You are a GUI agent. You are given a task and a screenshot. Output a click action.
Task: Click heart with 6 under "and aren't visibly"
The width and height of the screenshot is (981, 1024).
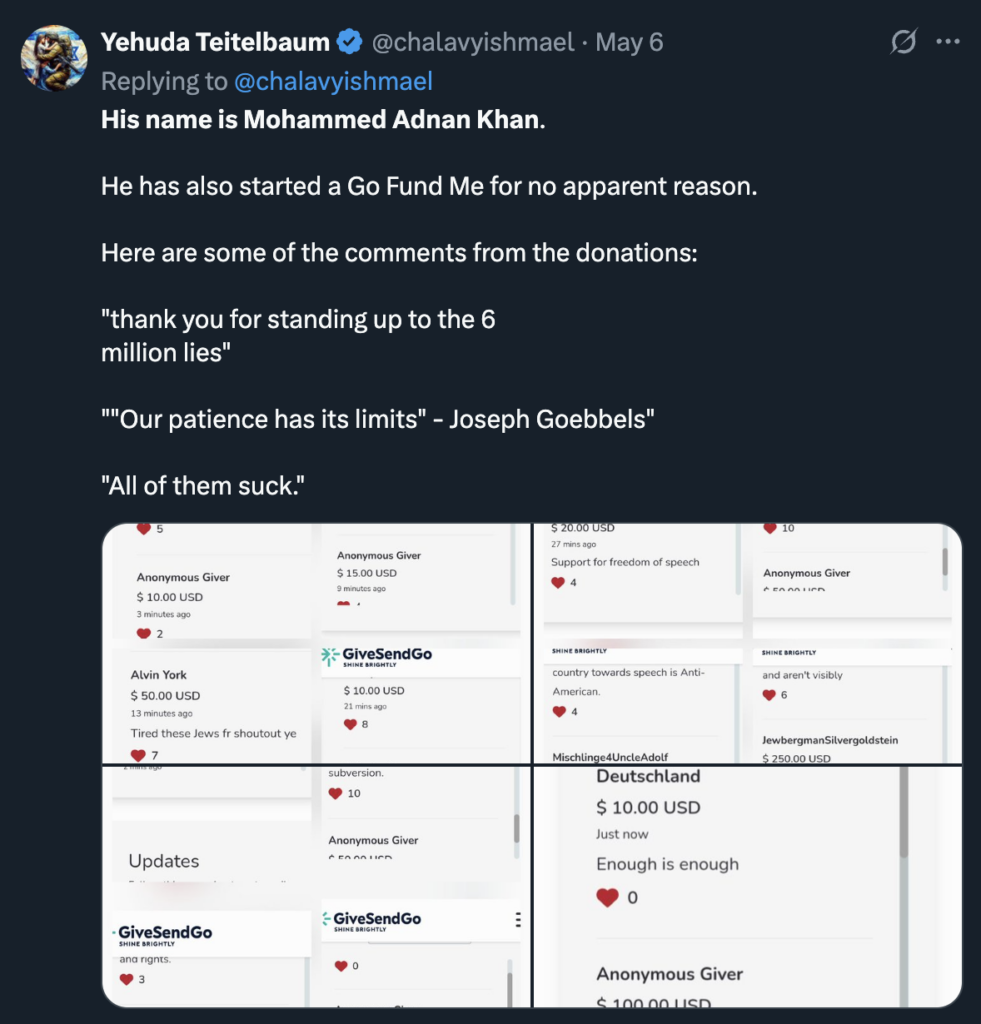click(769, 694)
